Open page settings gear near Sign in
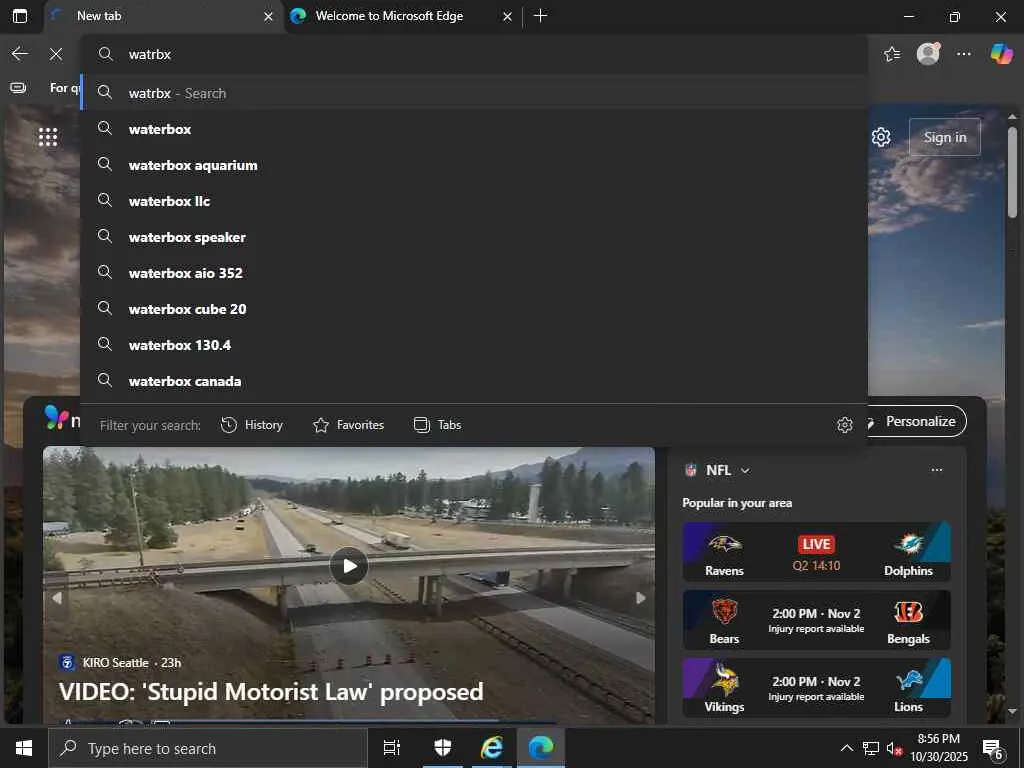This screenshot has width=1024, height=768. (881, 137)
